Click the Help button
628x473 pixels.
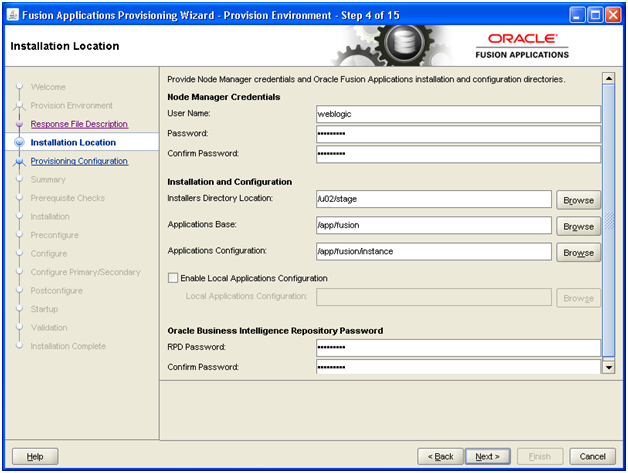[x=35, y=456]
